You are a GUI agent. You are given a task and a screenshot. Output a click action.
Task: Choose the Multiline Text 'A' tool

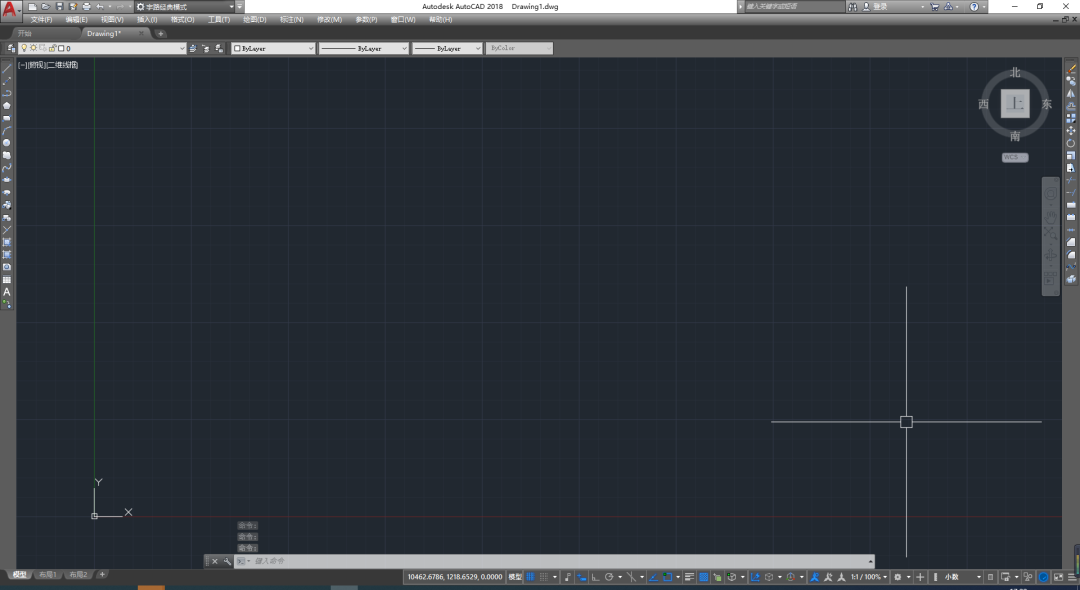pyautogui.click(x=7, y=292)
